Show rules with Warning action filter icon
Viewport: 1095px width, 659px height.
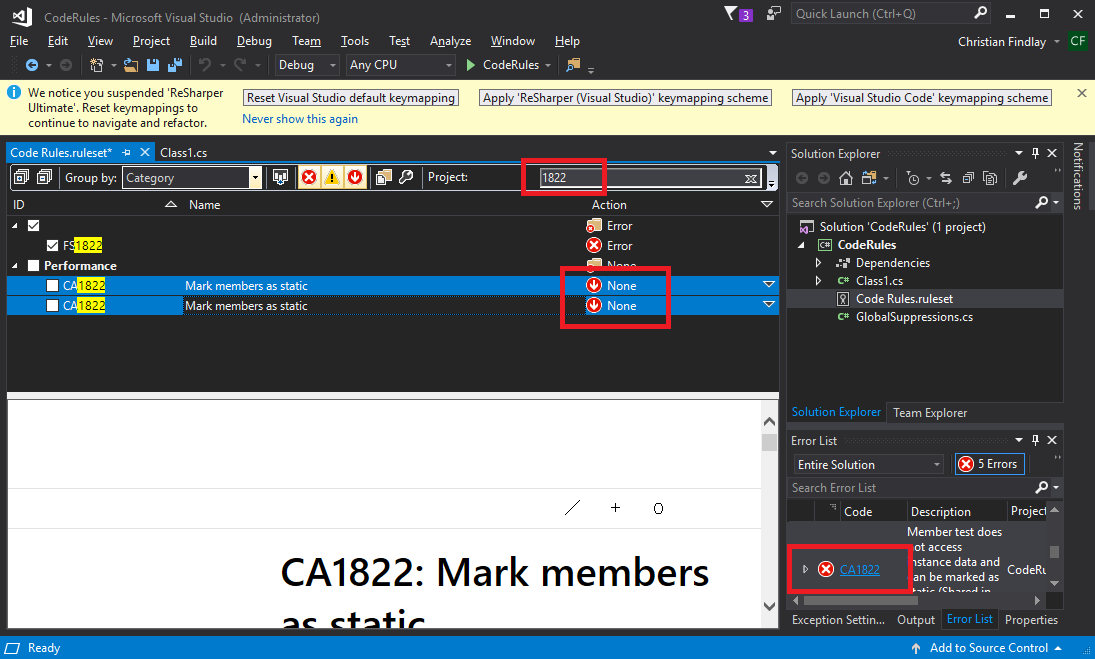(x=332, y=177)
